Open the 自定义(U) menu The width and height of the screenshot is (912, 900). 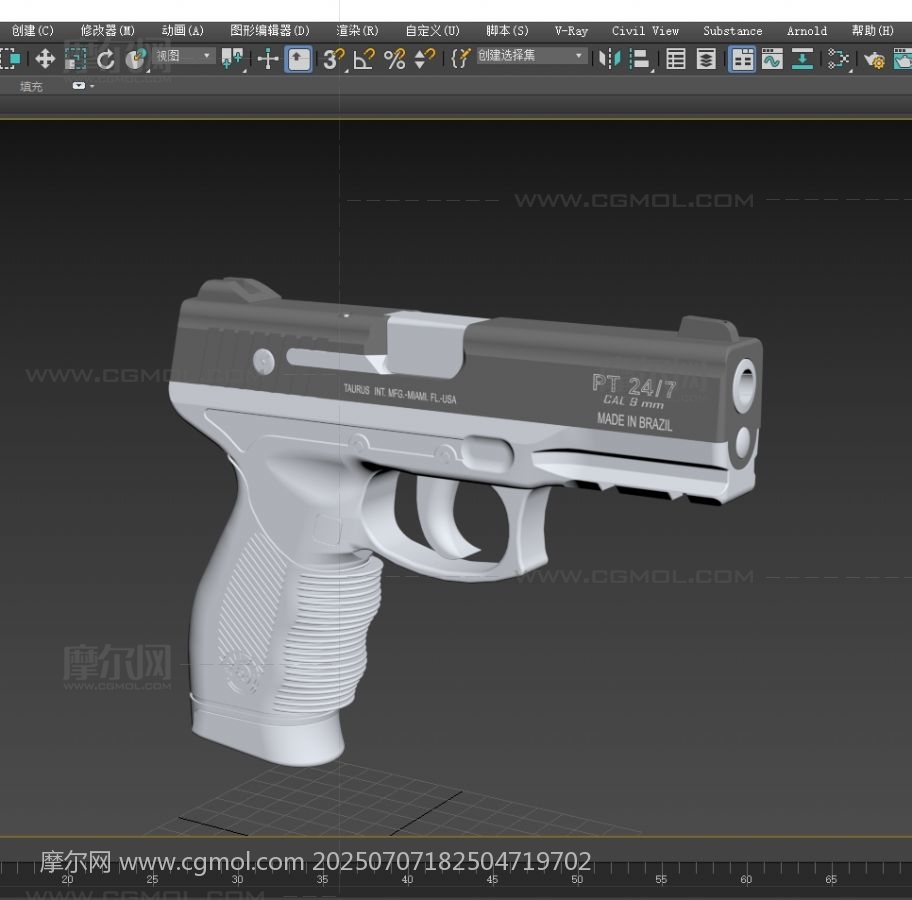[x=432, y=31]
